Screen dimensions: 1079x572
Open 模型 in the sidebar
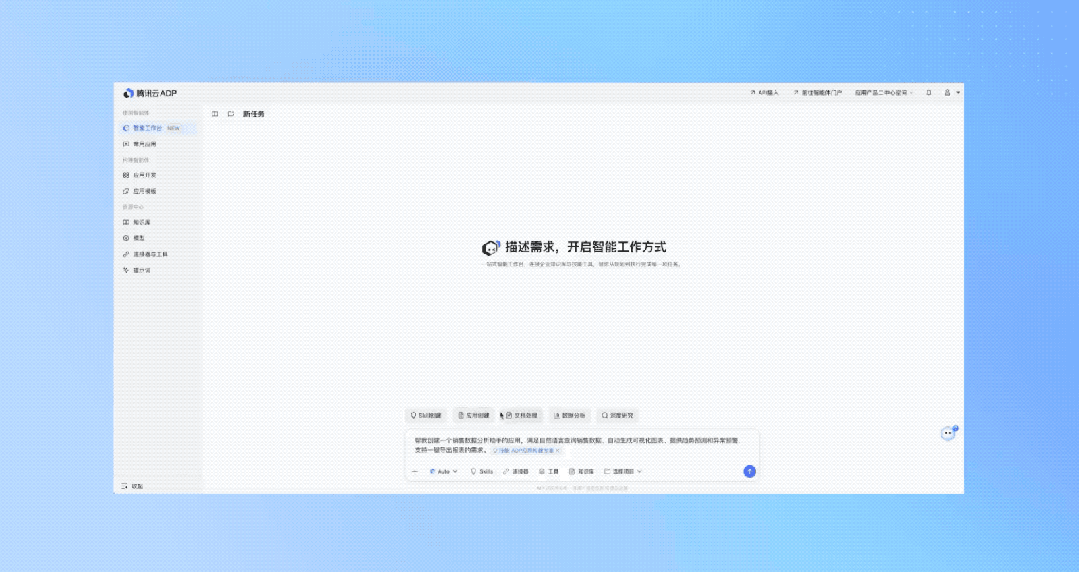pos(134,238)
